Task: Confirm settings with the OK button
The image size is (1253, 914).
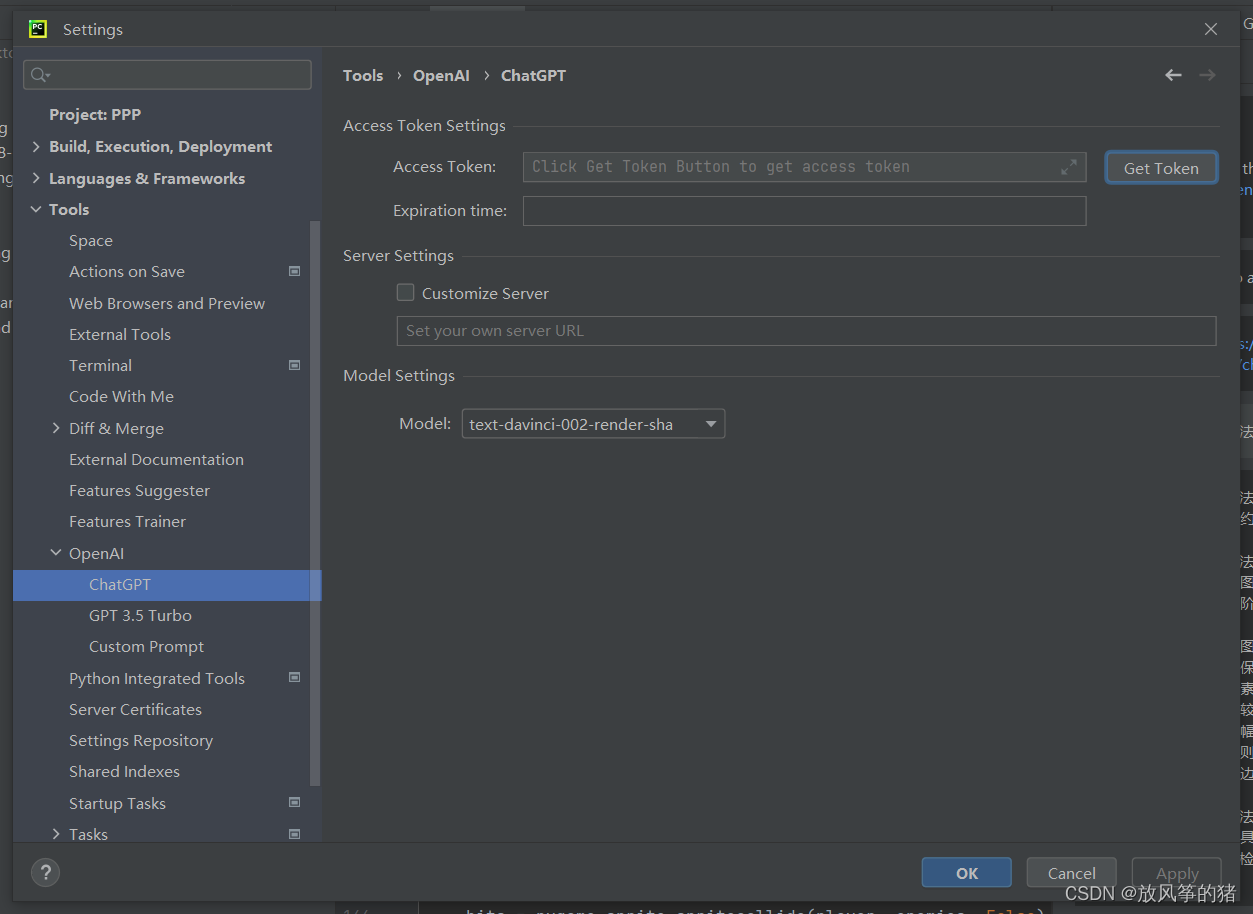Action: (x=966, y=873)
